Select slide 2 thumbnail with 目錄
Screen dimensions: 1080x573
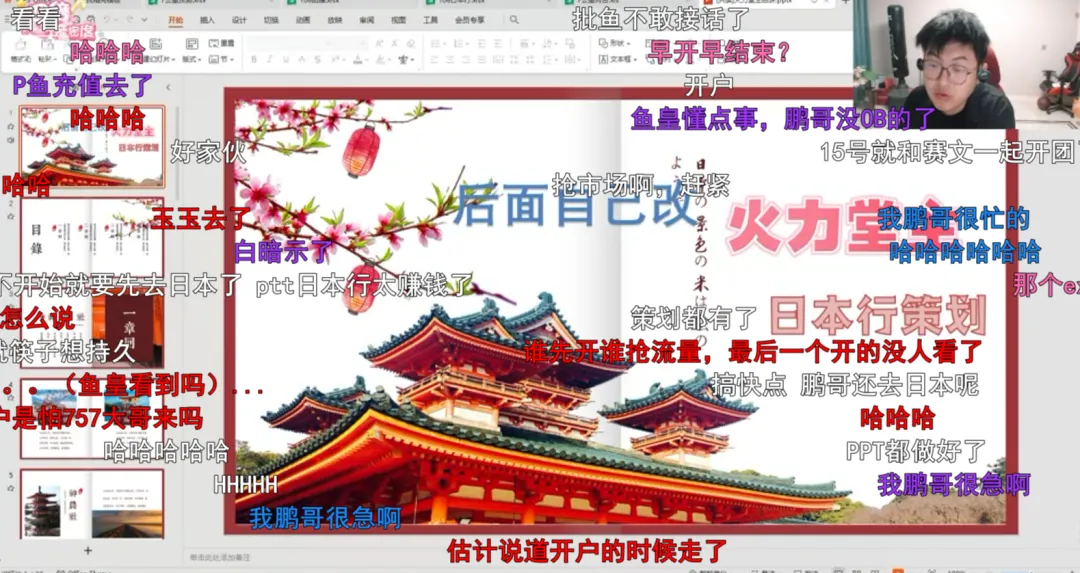pos(92,240)
